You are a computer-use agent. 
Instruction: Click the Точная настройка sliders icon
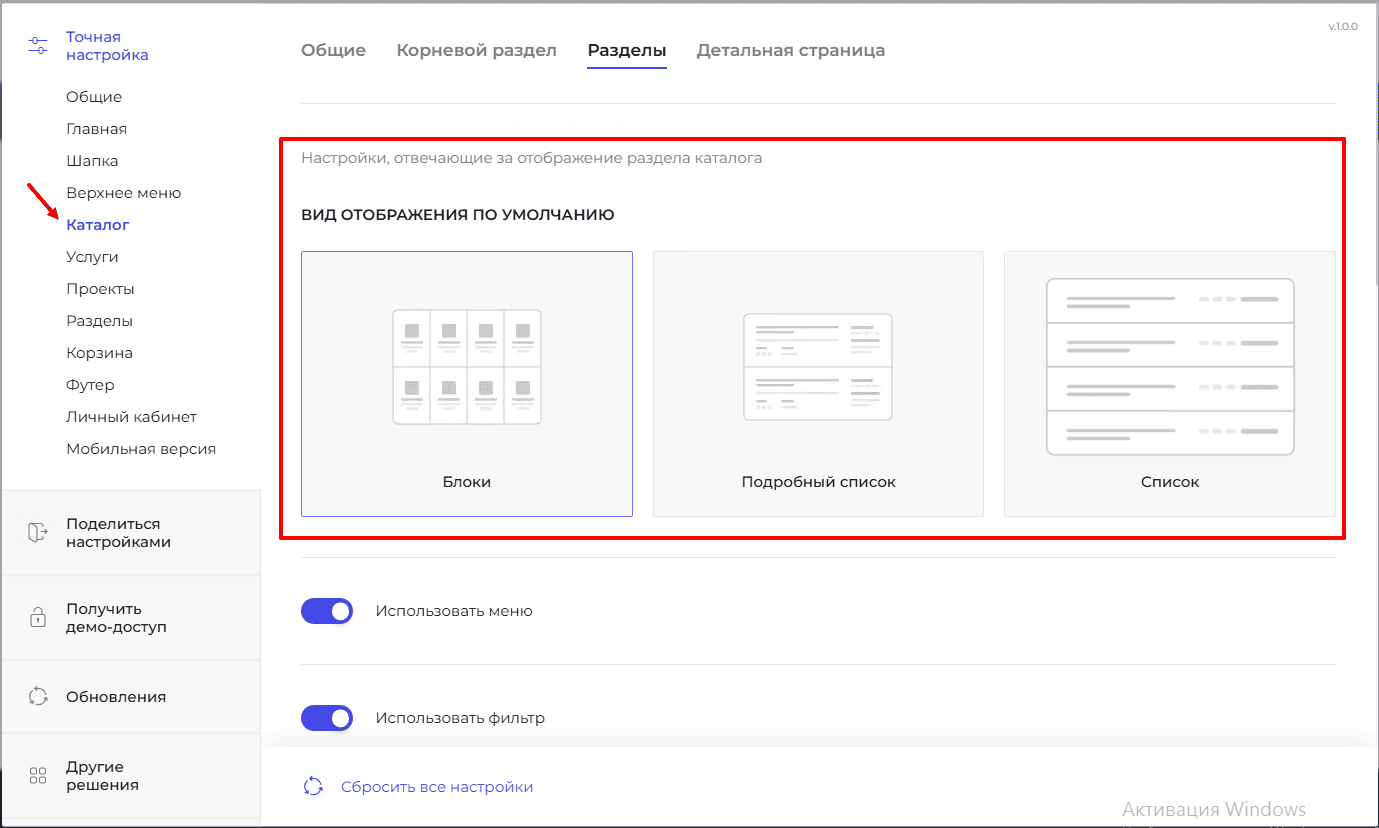click(x=38, y=46)
